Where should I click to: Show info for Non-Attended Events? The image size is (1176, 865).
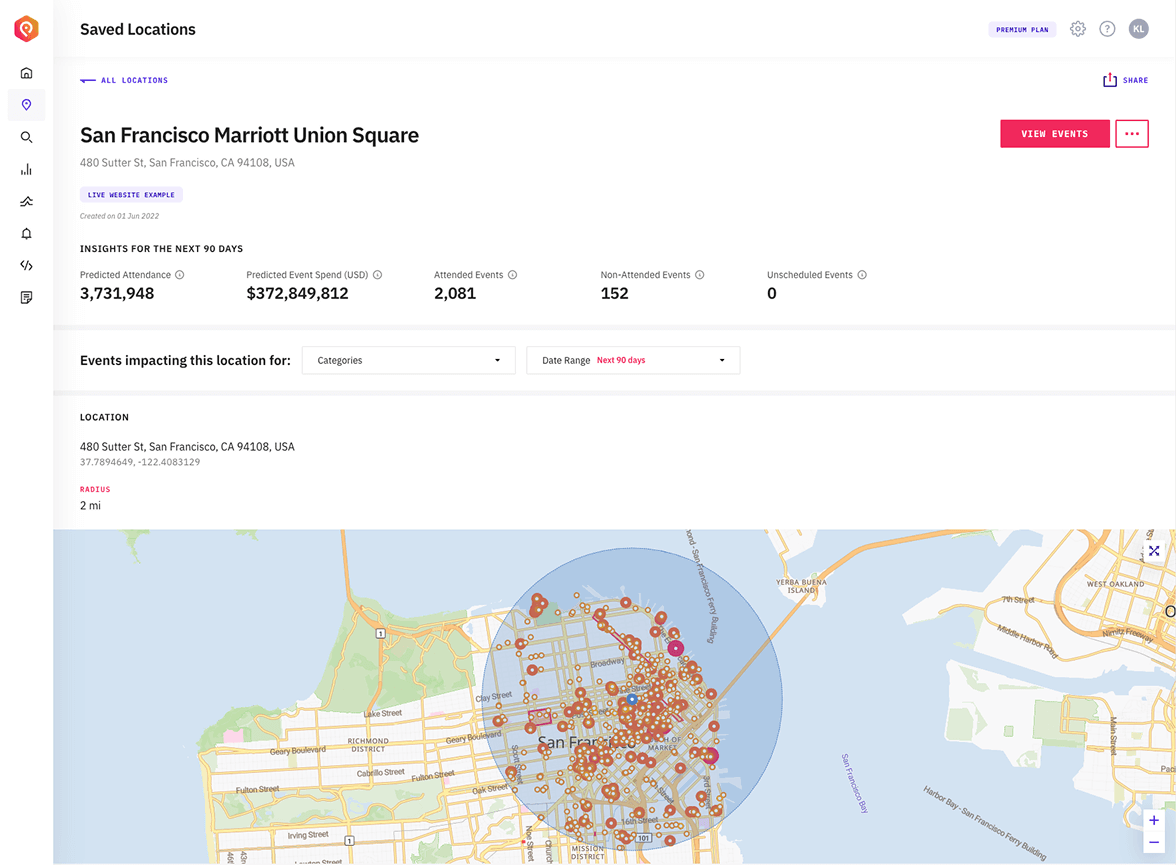pos(699,275)
